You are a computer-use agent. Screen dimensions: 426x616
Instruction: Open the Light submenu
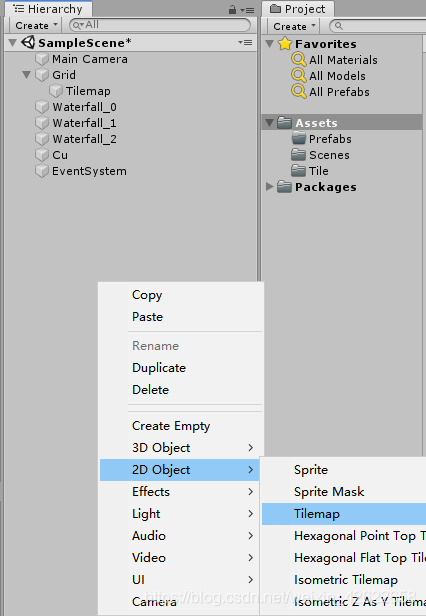(180, 514)
